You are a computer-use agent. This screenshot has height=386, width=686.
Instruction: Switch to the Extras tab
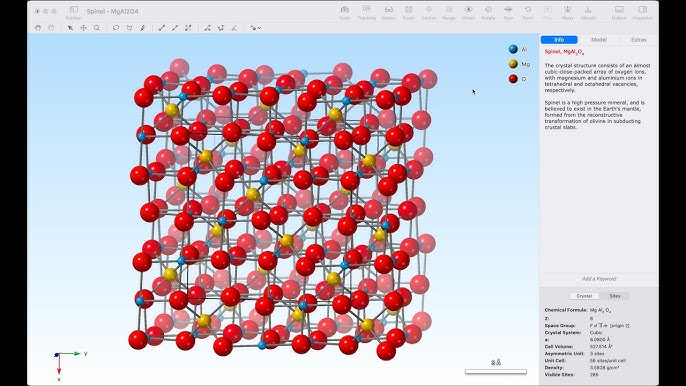[x=638, y=40]
